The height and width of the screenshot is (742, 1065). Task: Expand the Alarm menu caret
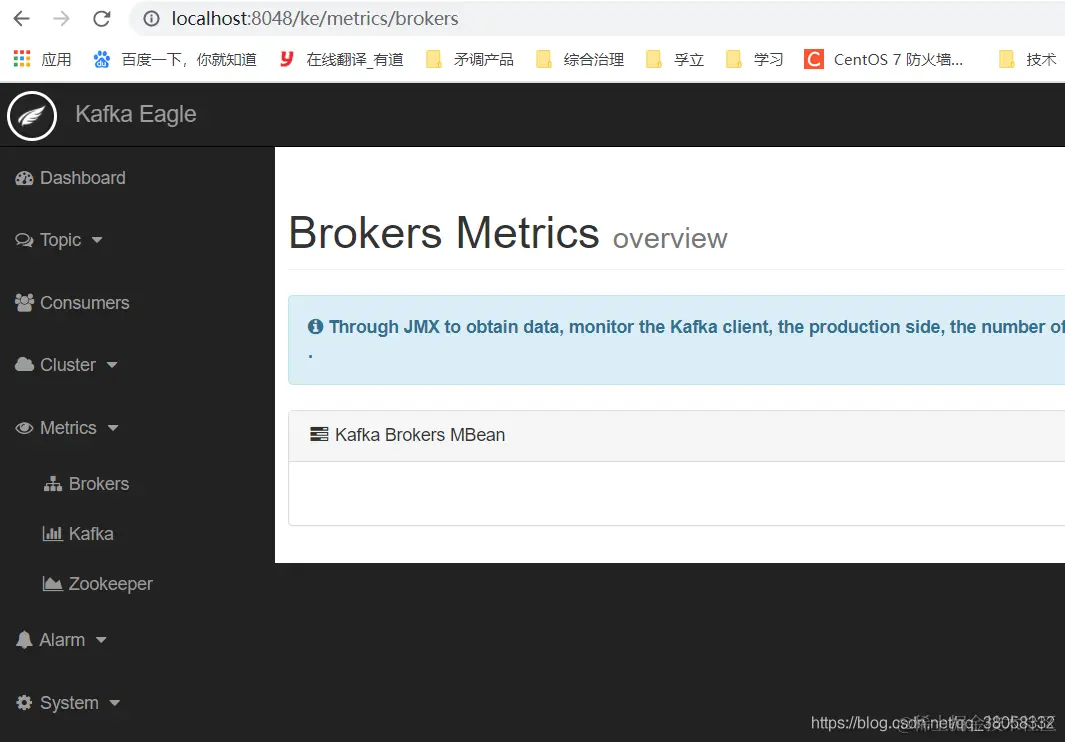click(101, 639)
